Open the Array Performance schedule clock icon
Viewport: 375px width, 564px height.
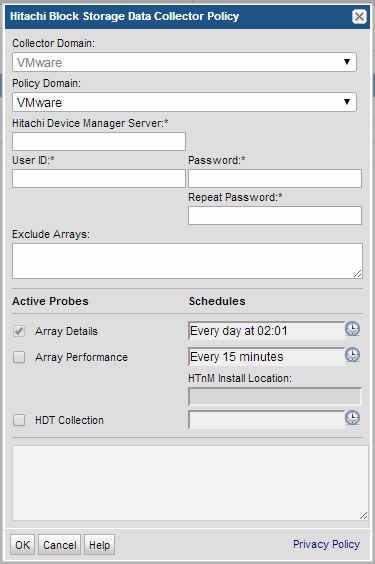pos(352,355)
